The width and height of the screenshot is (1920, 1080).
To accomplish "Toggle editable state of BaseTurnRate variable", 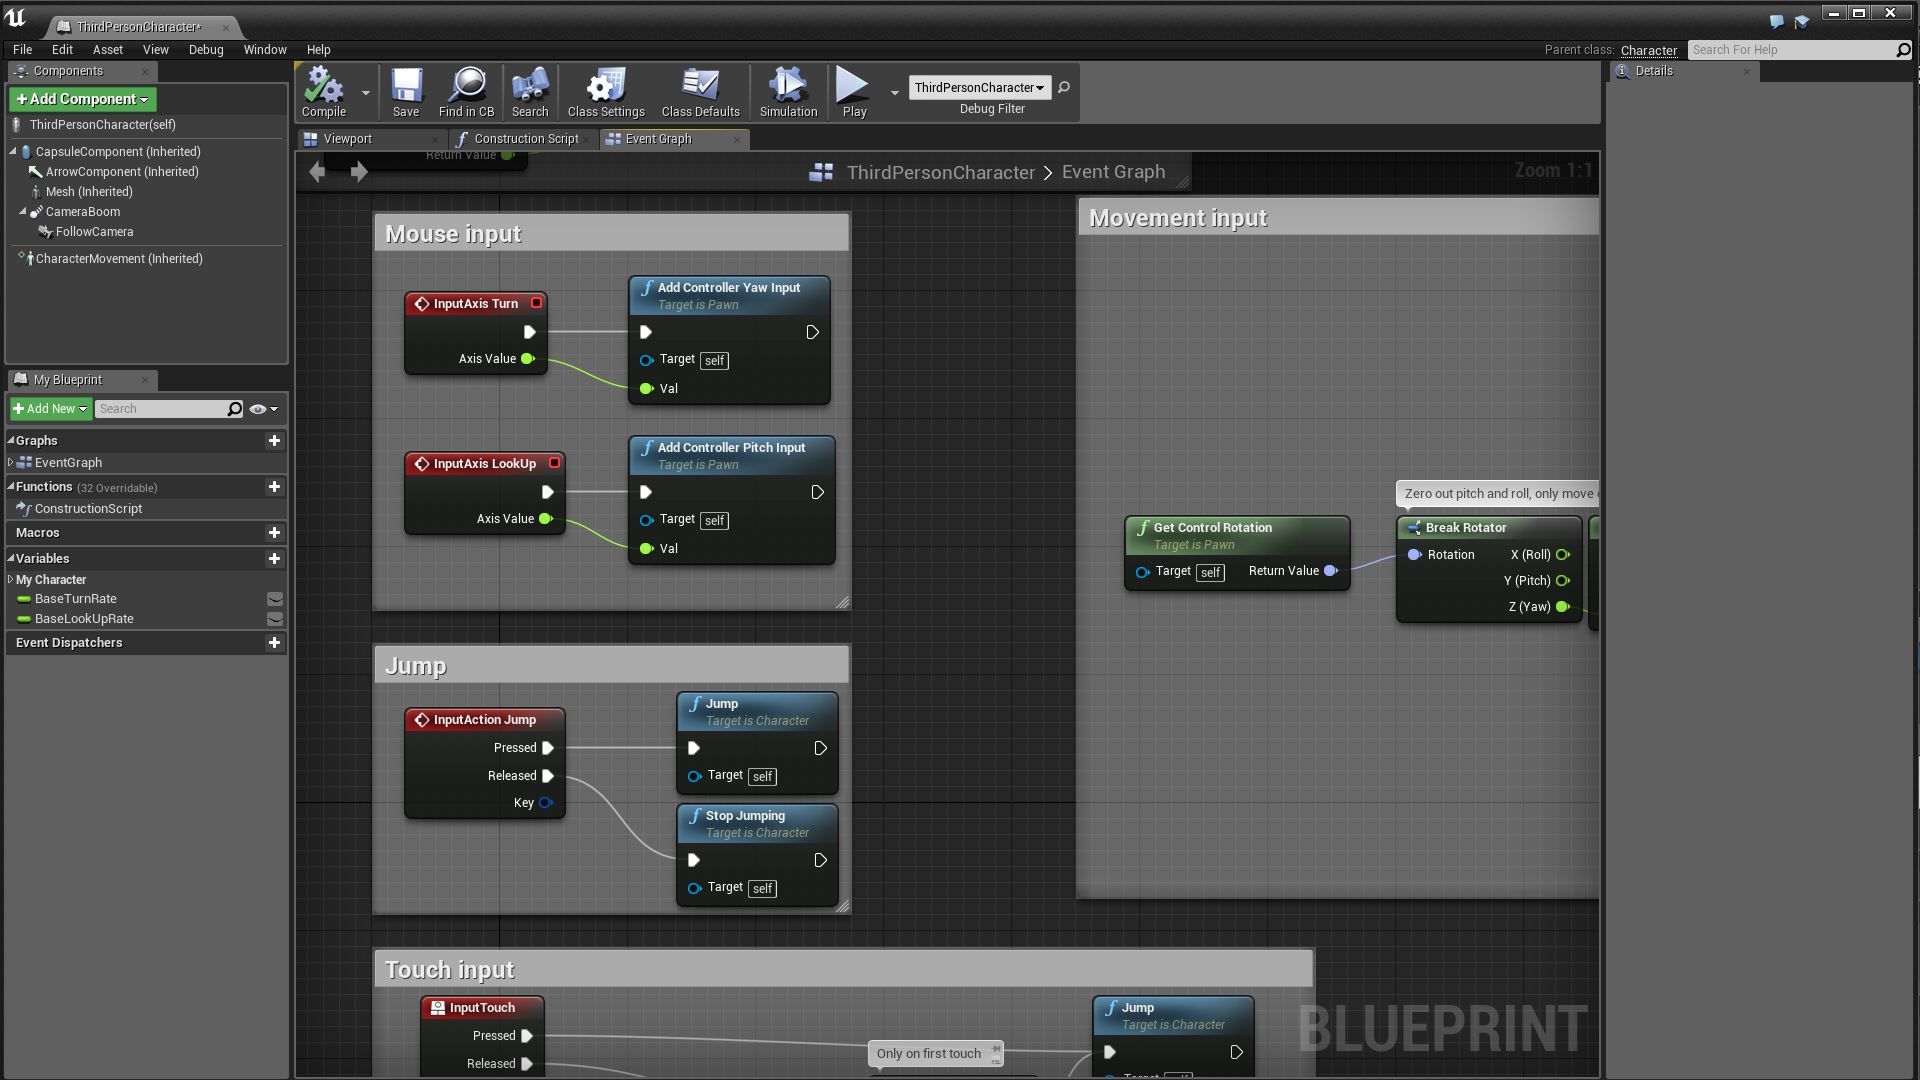I will coord(275,599).
